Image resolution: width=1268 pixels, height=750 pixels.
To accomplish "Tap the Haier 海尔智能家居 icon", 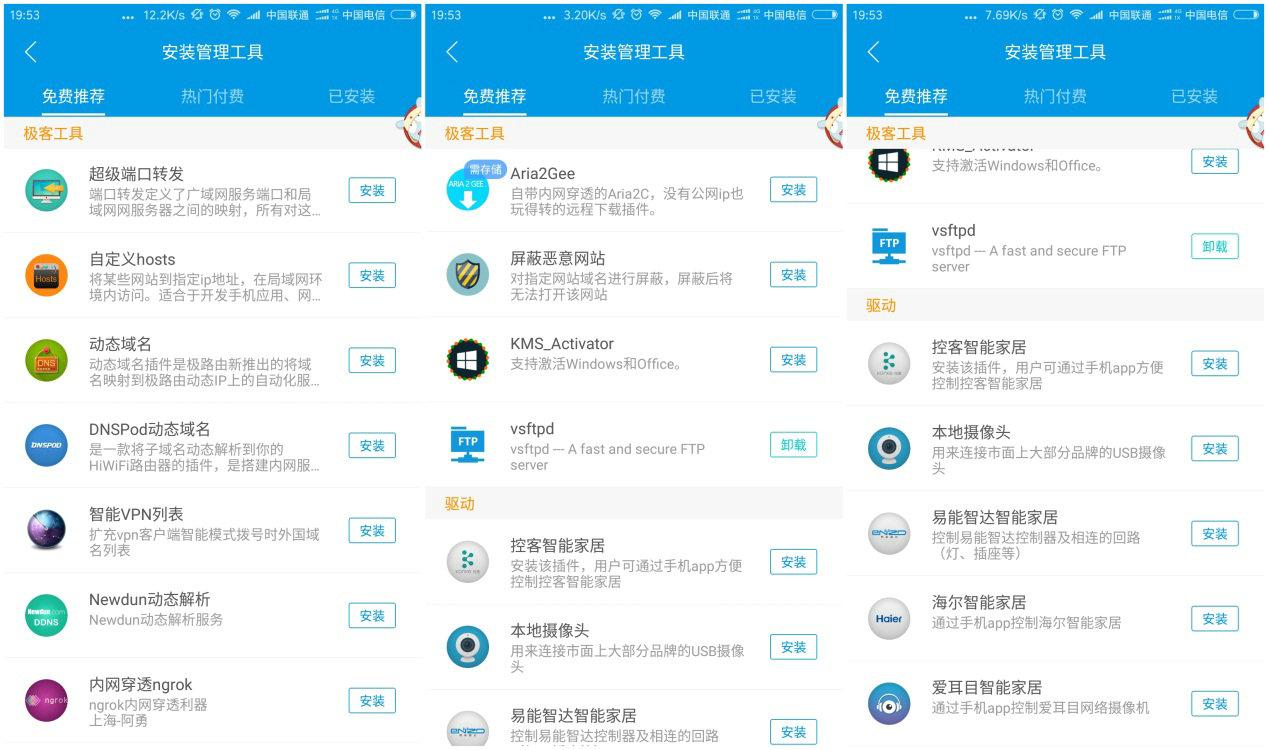I will (x=889, y=619).
